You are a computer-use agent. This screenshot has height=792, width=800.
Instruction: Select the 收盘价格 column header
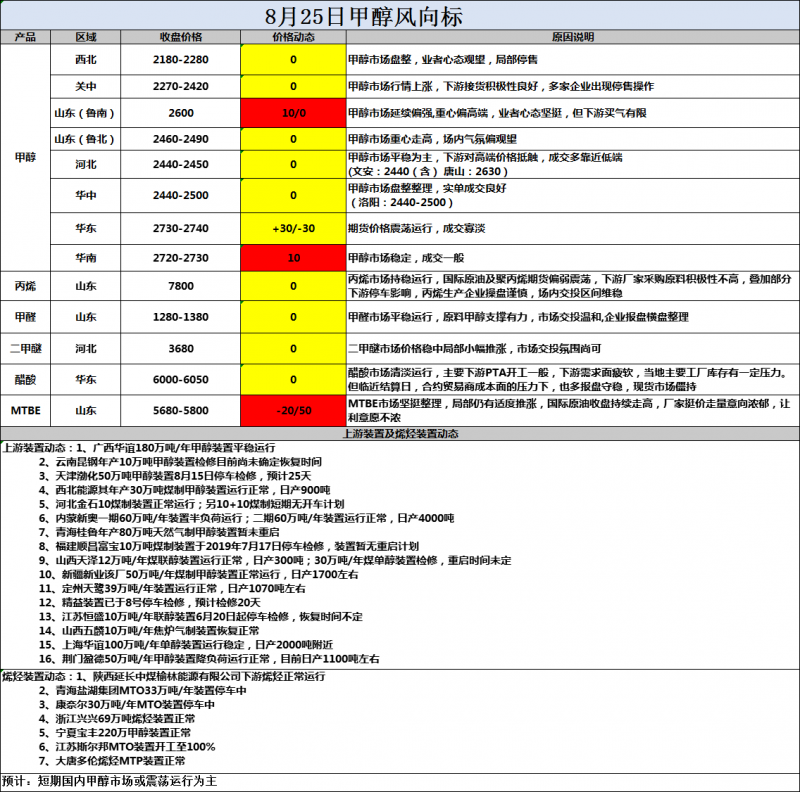click(x=181, y=37)
